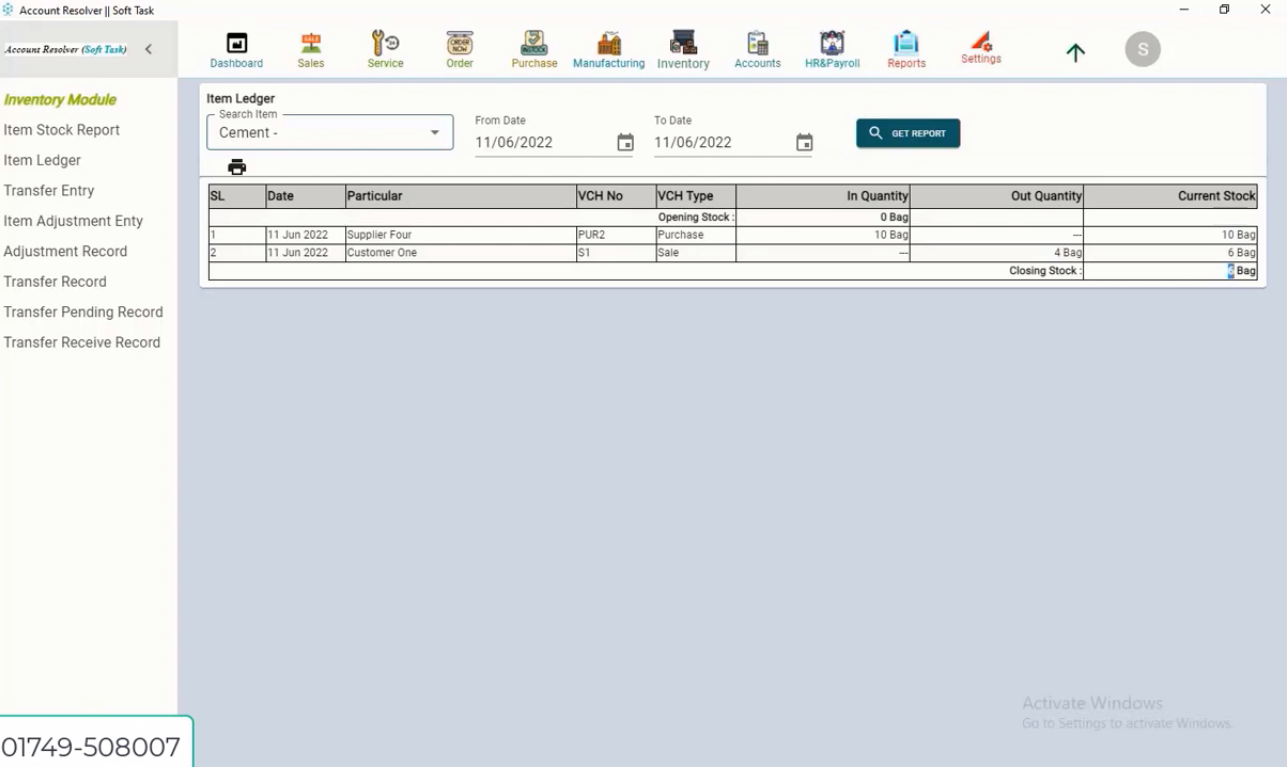Click the Accounts module icon
Image resolution: width=1287 pixels, height=767 pixels.
pos(757,48)
